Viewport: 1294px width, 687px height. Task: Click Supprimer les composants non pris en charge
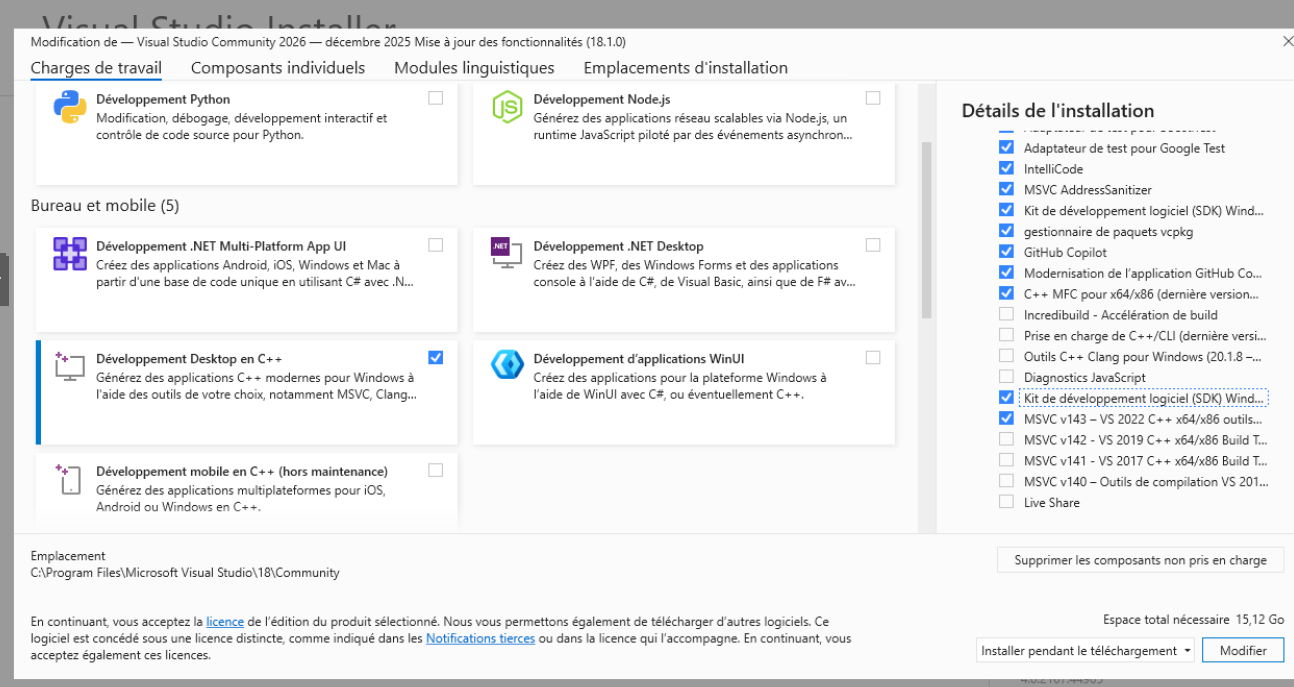pyautogui.click(x=1140, y=560)
